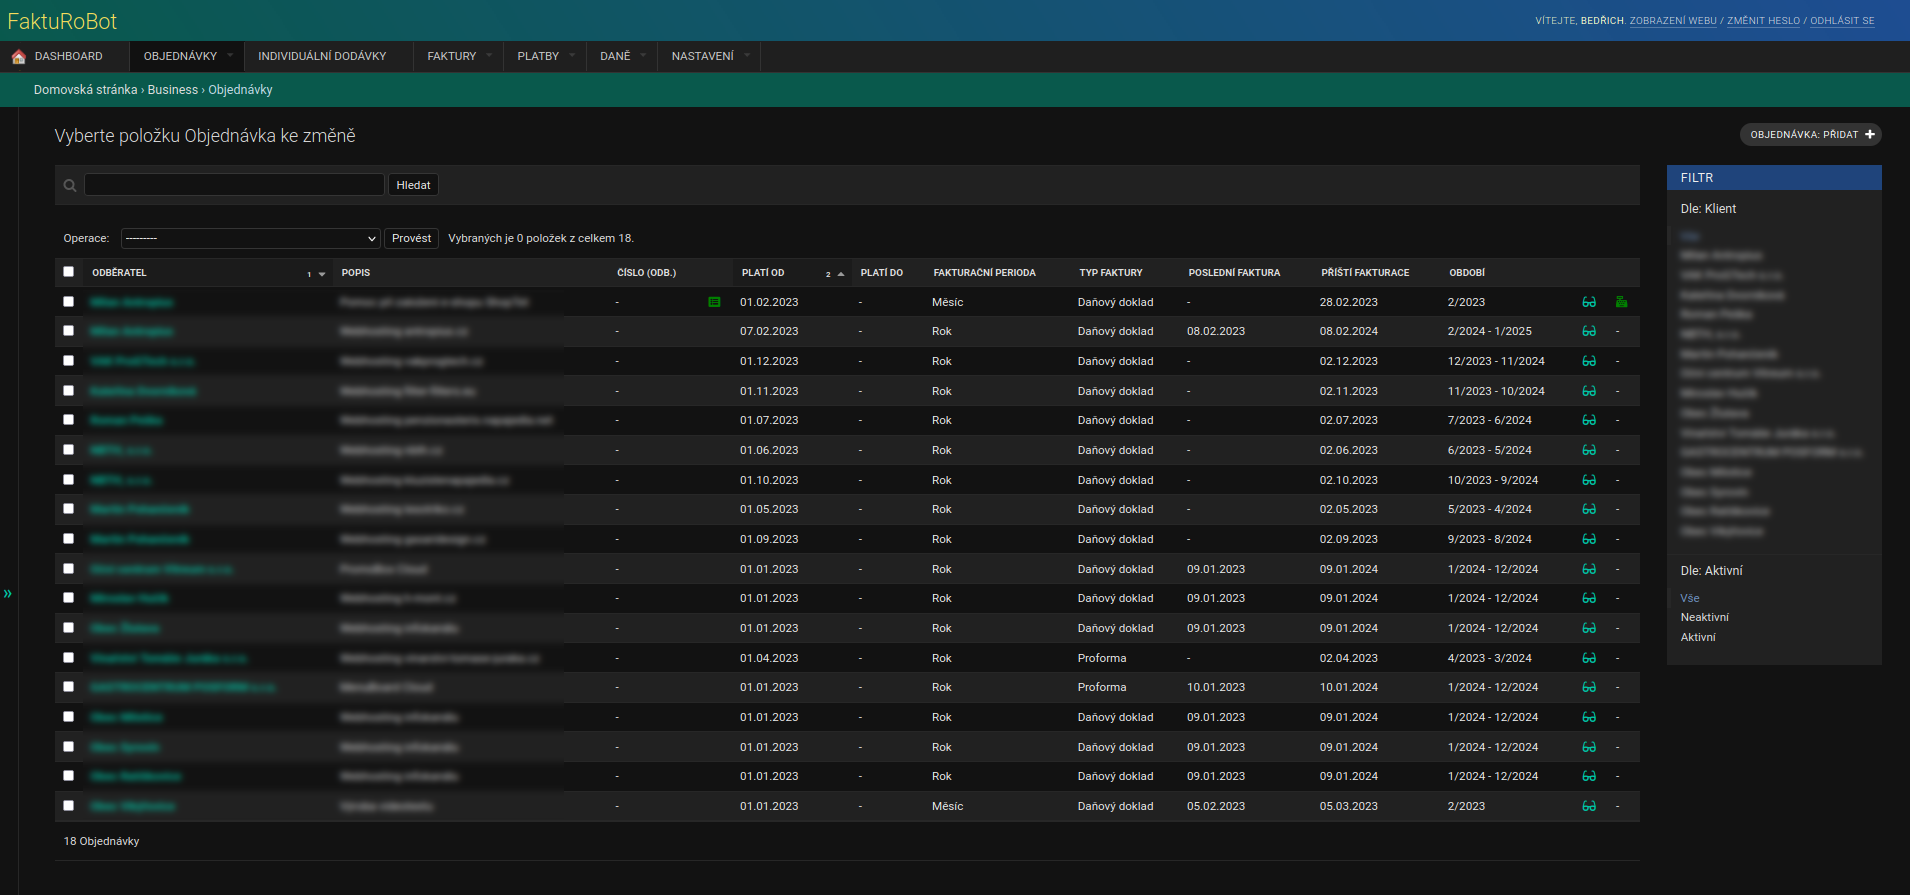
Task: Check the checkbox of the first order row
Action: (x=69, y=302)
